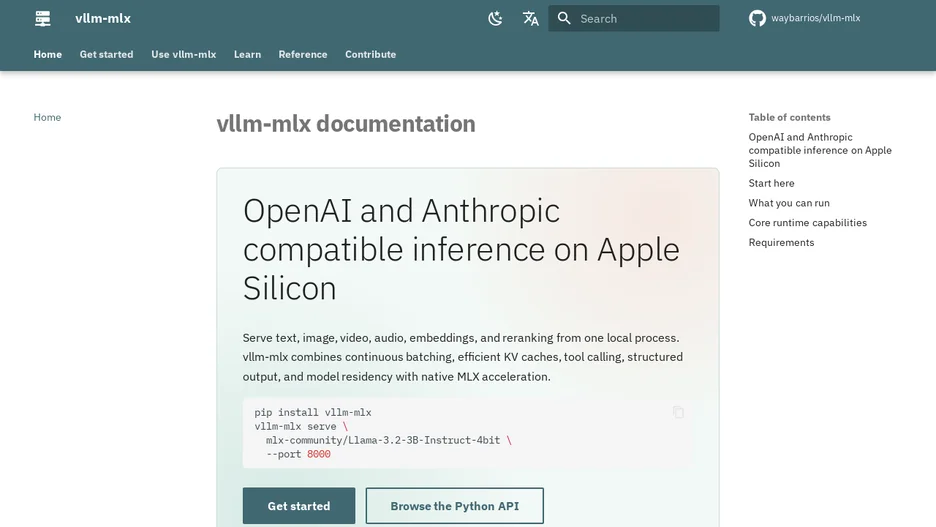This screenshot has height=527, width=936.
Task: Jump to Core runtime capabilities section
Action: point(807,223)
